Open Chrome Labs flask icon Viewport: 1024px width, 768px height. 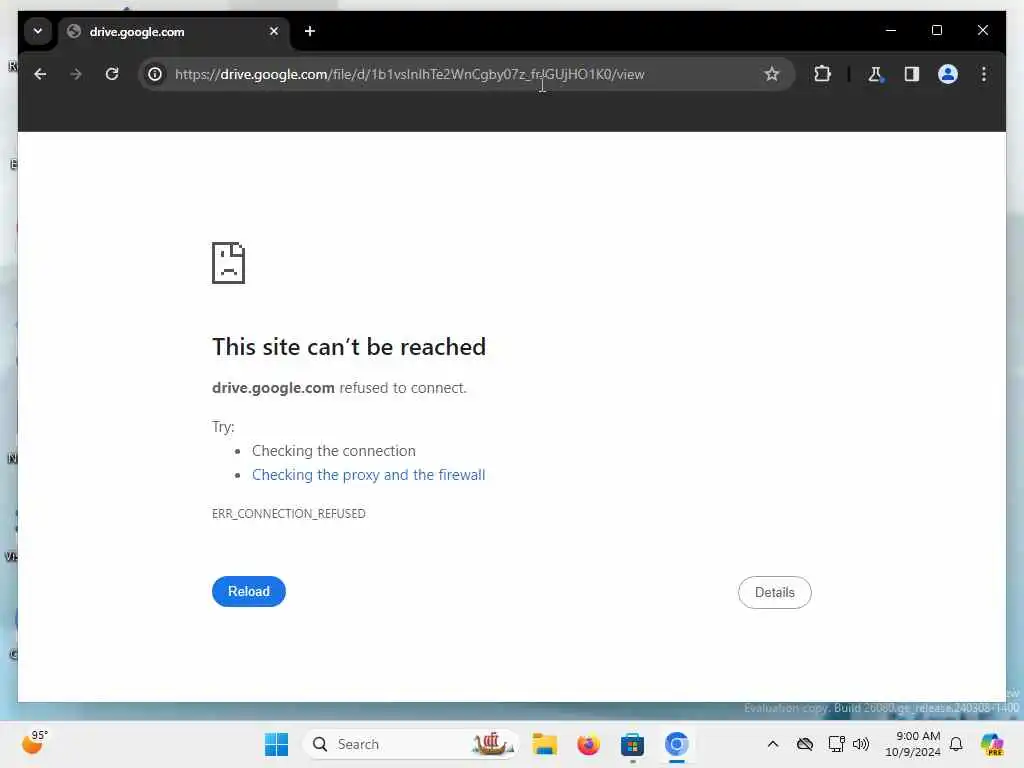pos(875,74)
